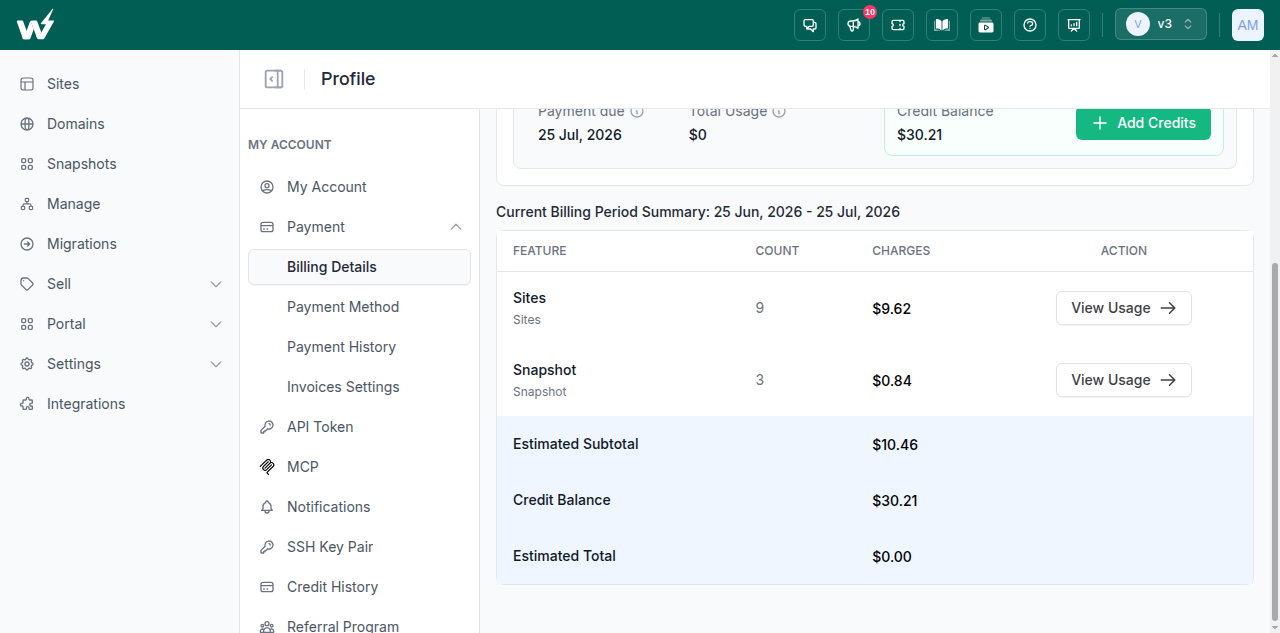Image resolution: width=1280 pixels, height=633 pixels.
Task: Click the W logo in top left
Action: click(x=36, y=25)
